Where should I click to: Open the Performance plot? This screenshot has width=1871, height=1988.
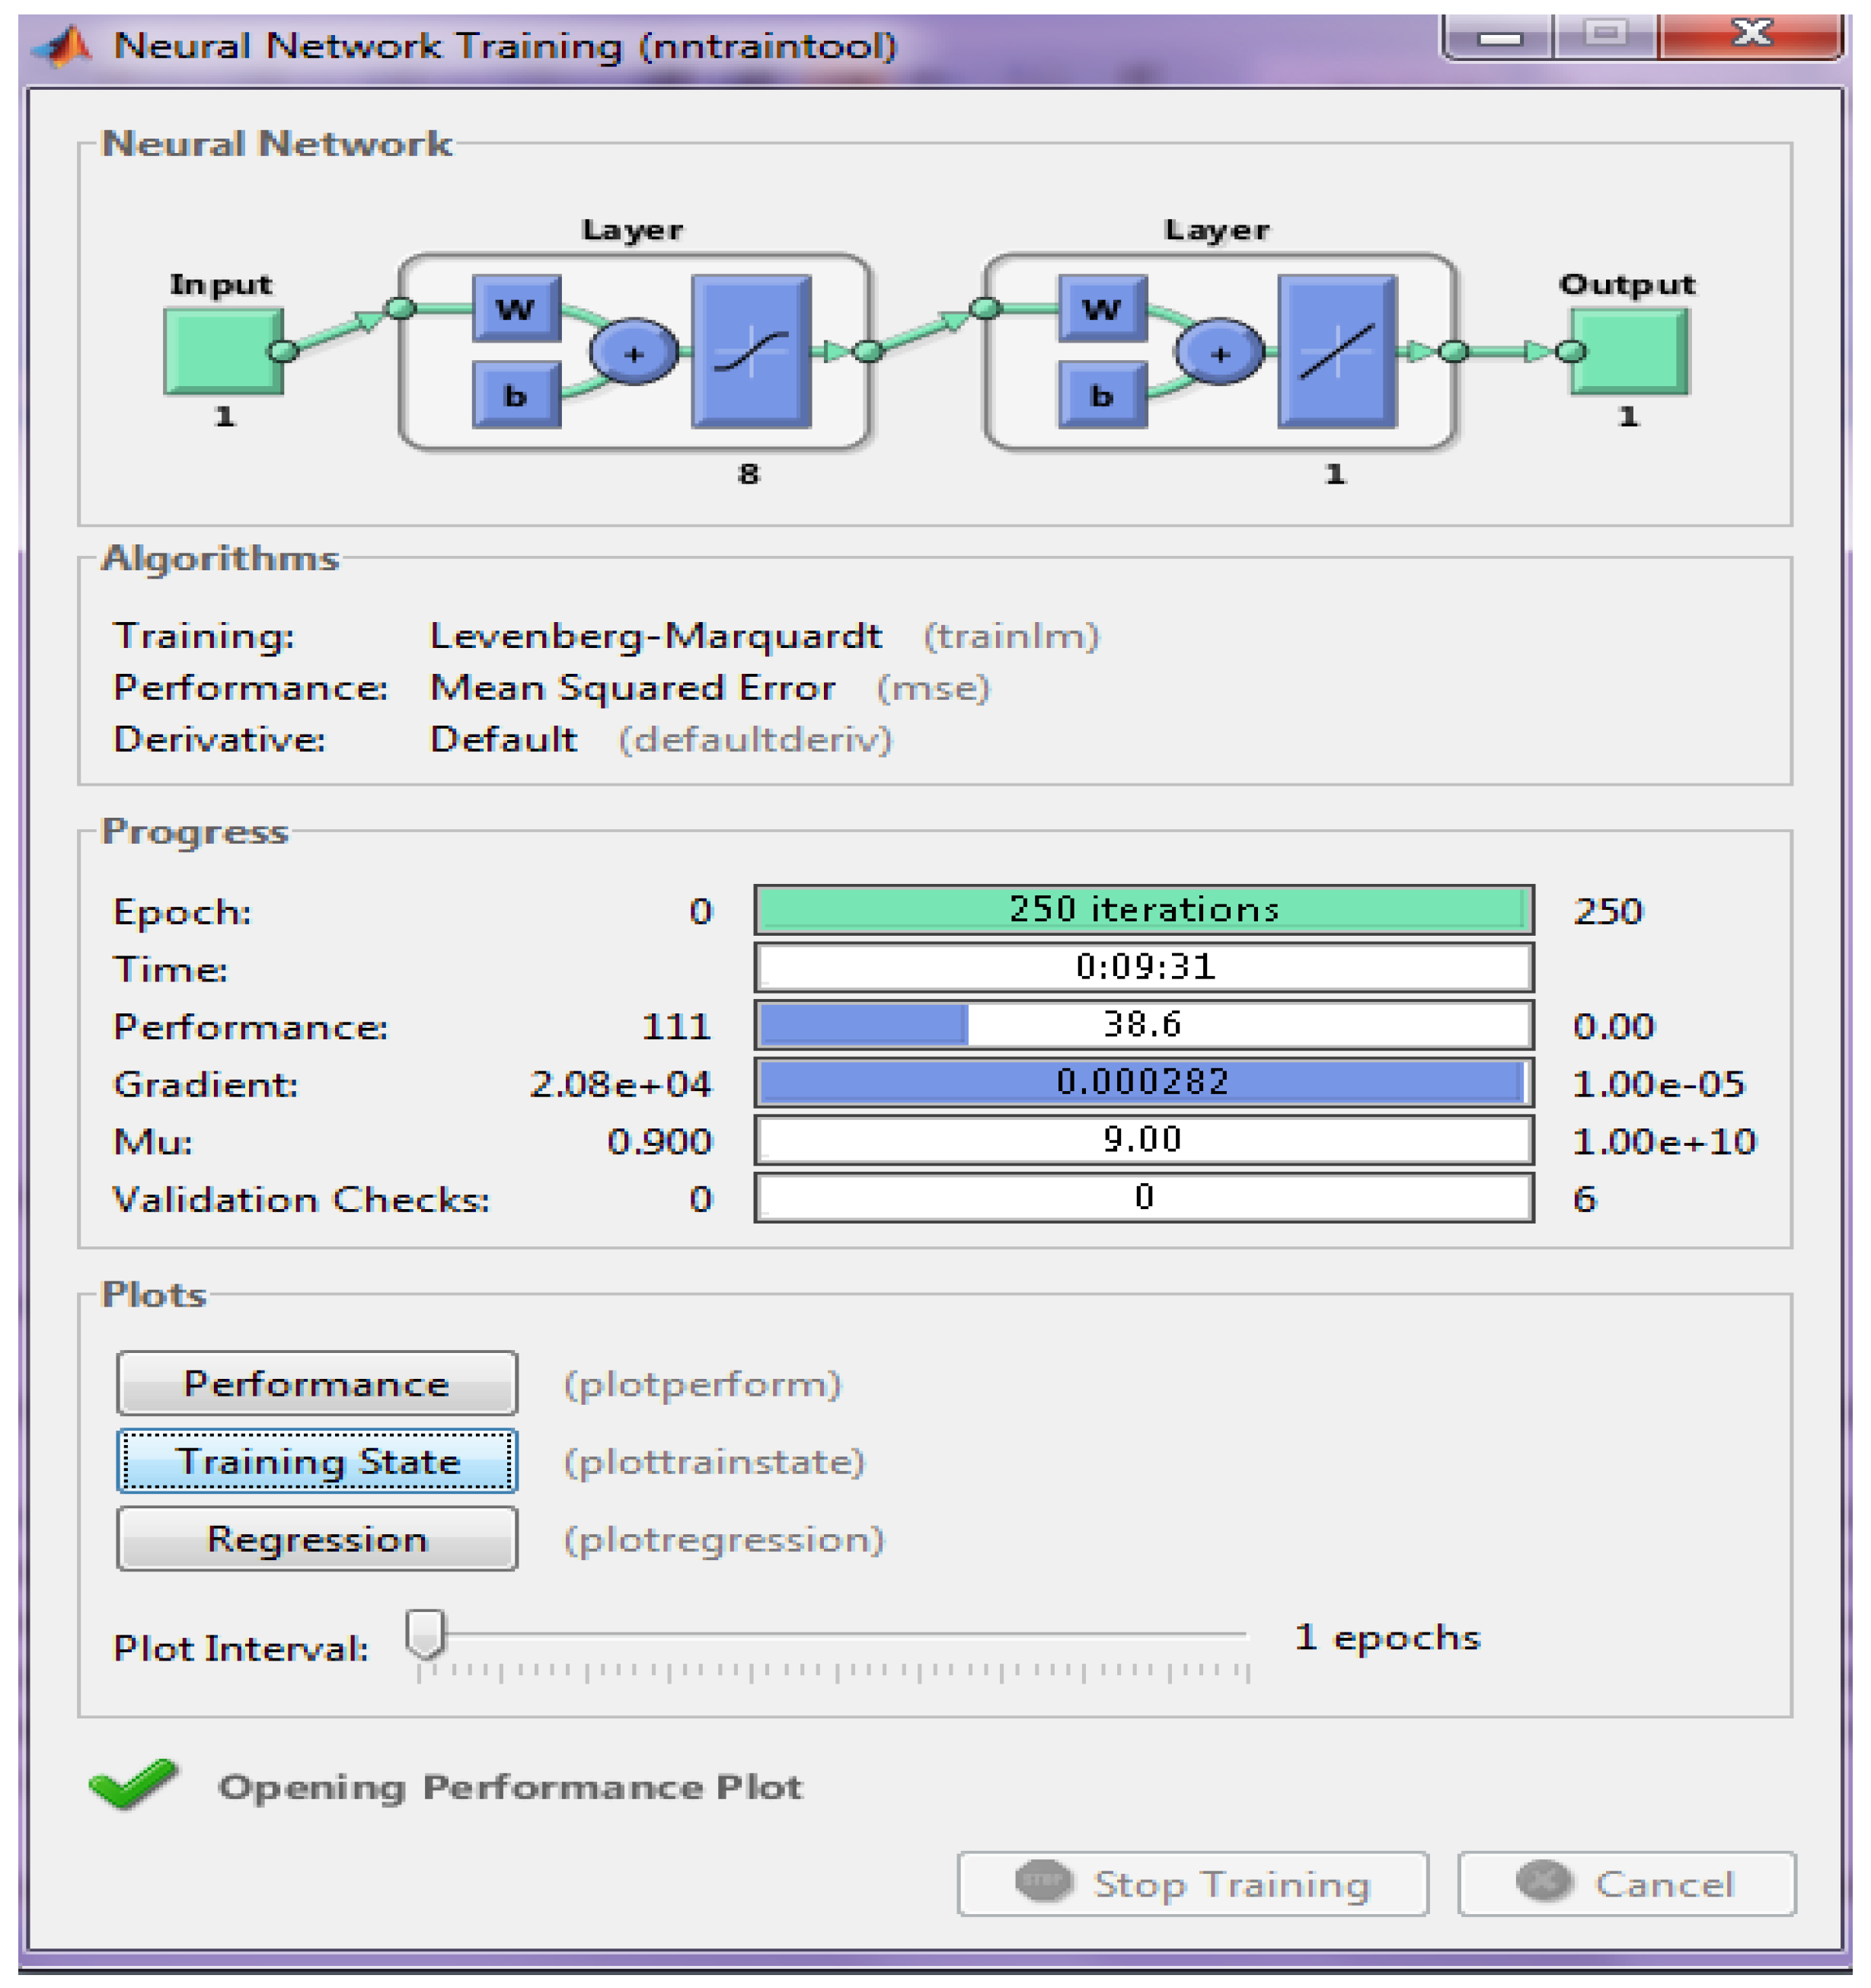[x=317, y=1384]
